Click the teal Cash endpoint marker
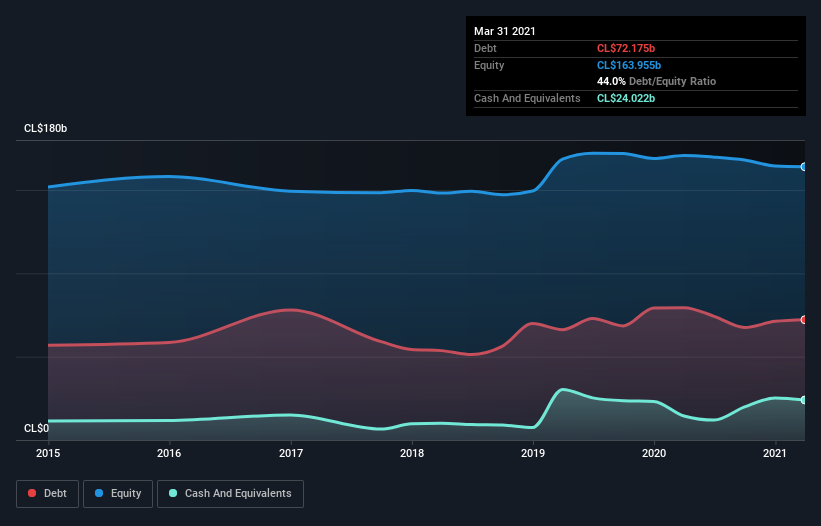The width and height of the screenshot is (821, 526). click(804, 400)
